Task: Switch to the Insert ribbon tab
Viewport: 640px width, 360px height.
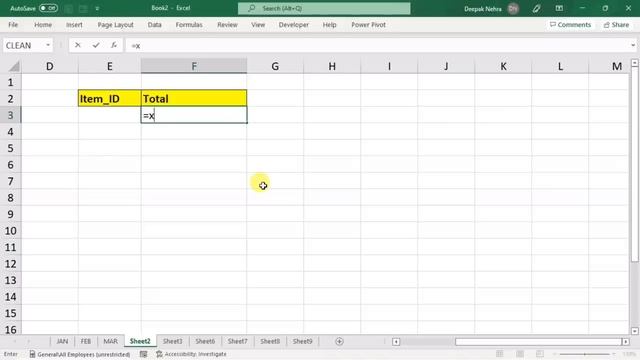Action: coord(74,25)
